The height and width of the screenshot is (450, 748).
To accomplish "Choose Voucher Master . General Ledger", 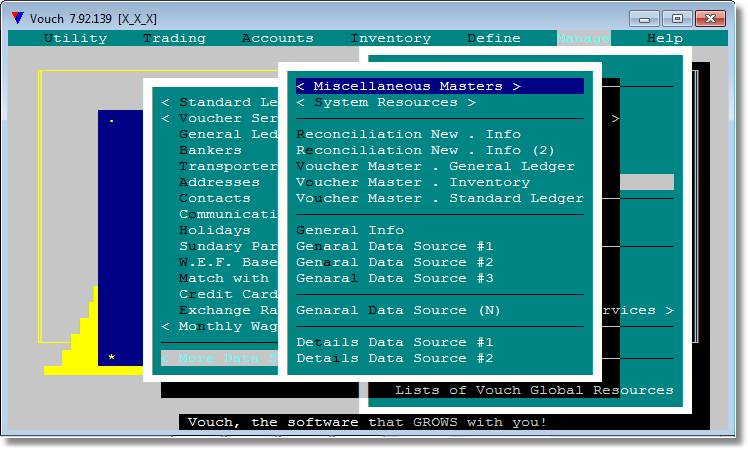I will click(435, 167).
